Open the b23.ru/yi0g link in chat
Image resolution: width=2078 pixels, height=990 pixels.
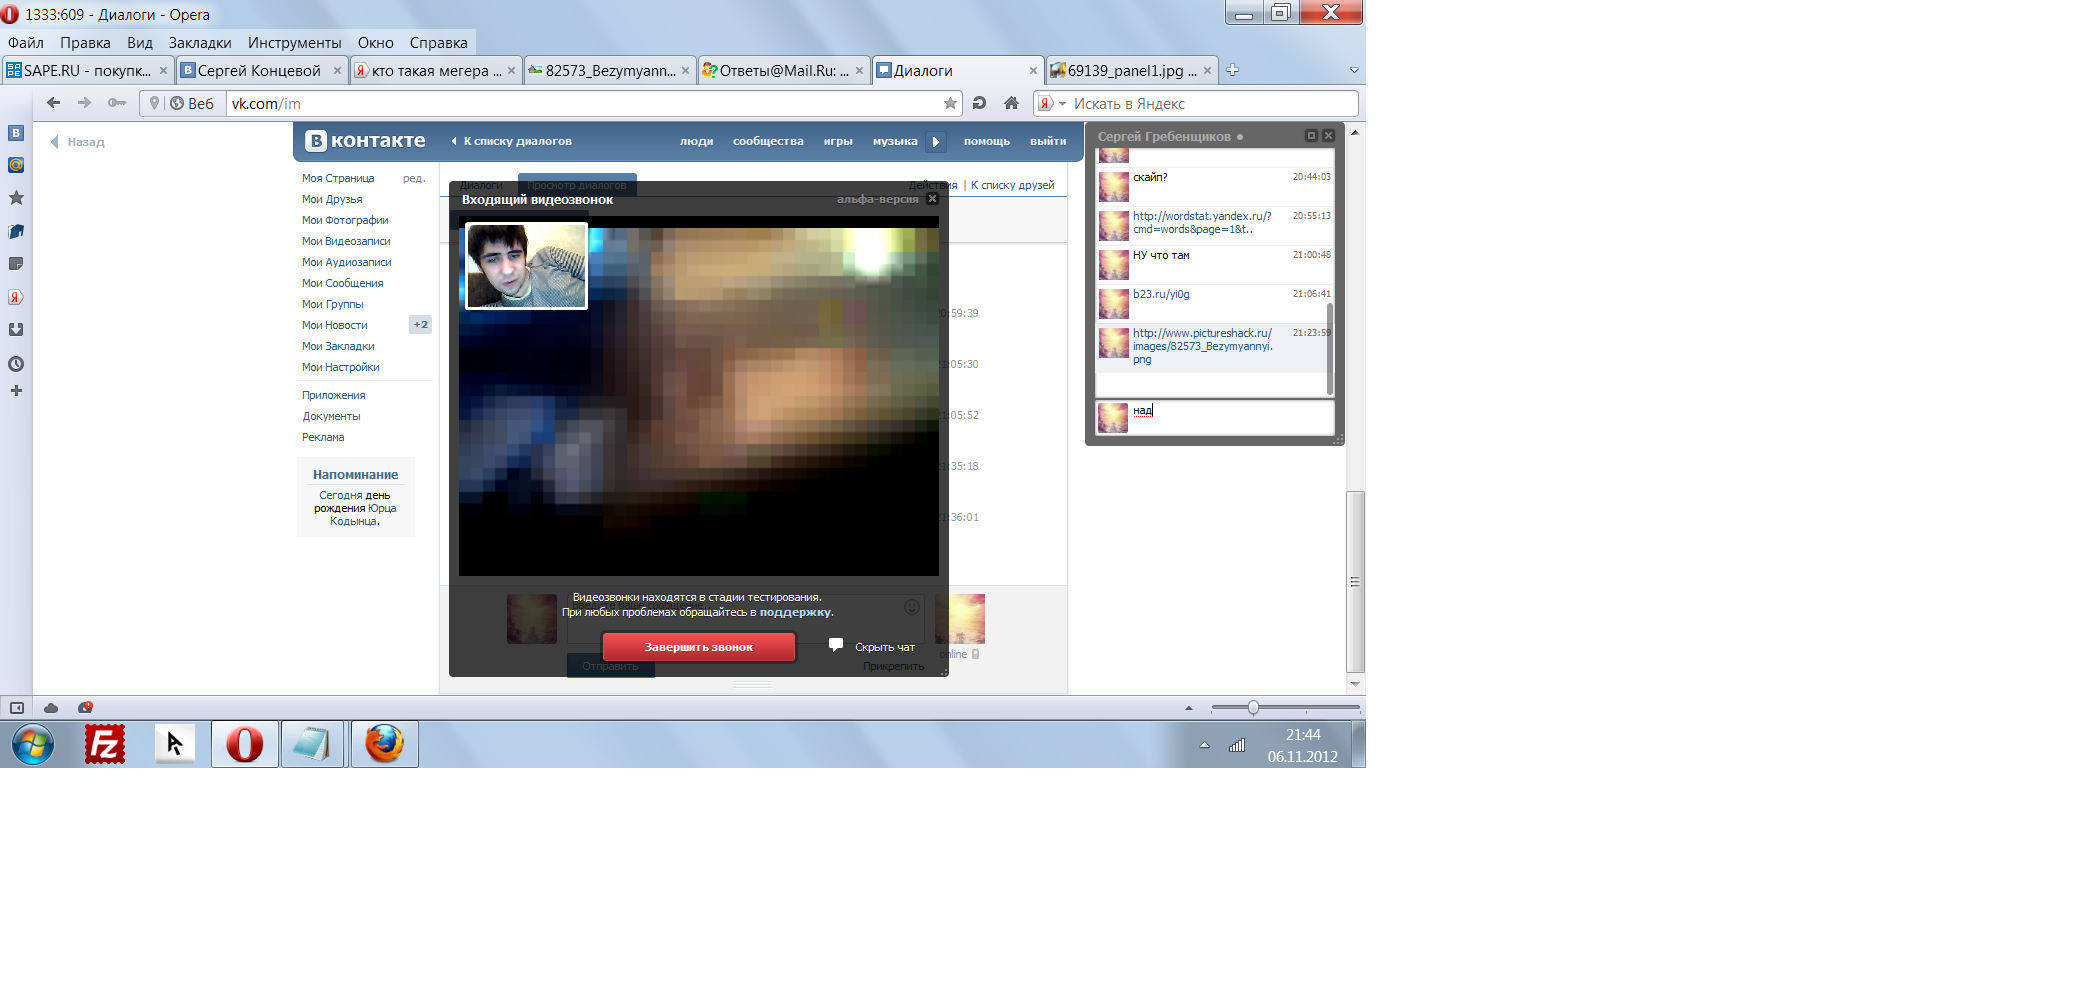(x=1161, y=294)
